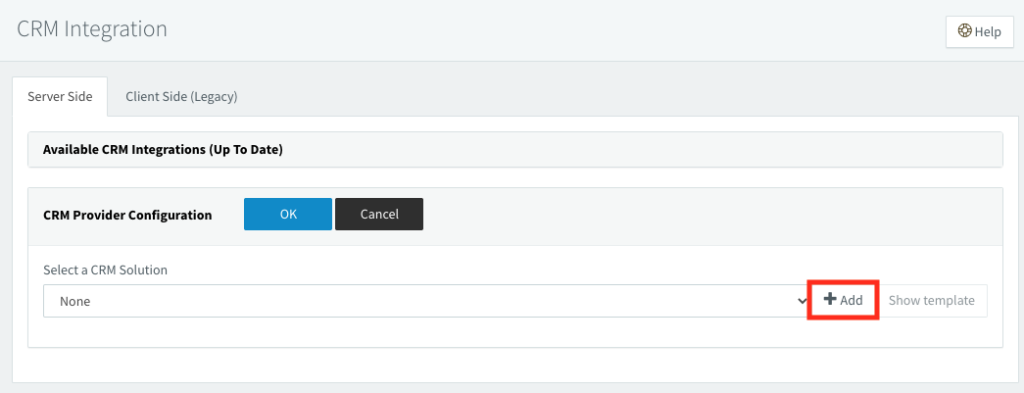The height and width of the screenshot is (393, 1024).
Task: Cancel the CRM provider configuration
Action: click(379, 214)
